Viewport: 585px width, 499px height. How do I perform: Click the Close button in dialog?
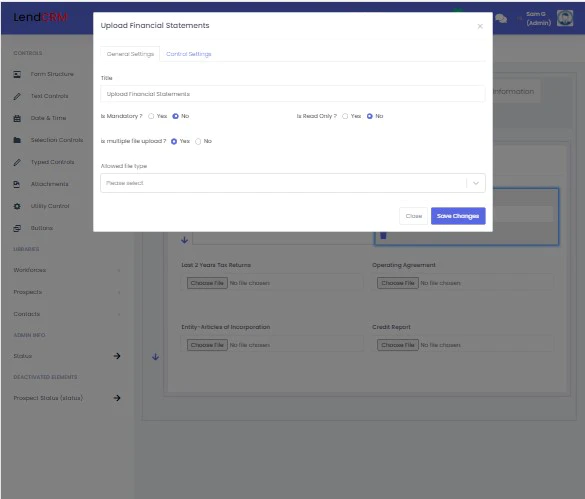414,216
